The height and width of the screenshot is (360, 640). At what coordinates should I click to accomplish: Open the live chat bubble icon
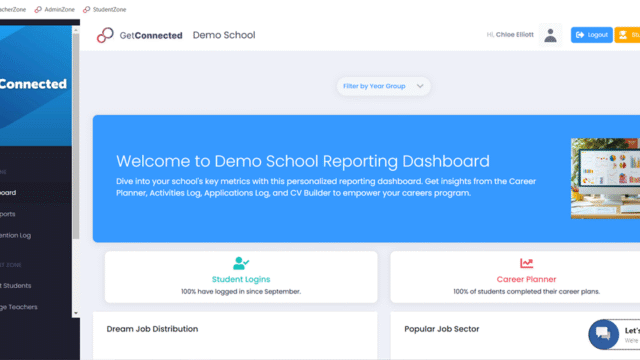click(x=603, y=334)
